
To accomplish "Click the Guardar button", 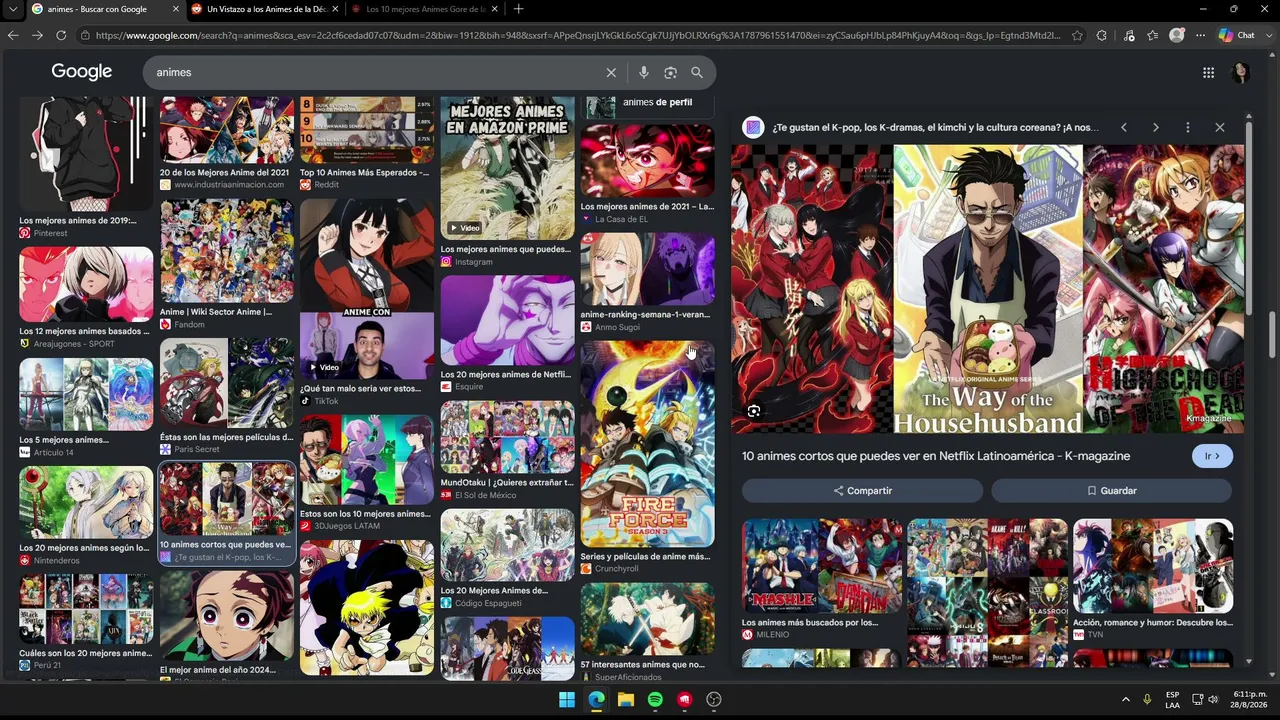I will (1111, 491).
